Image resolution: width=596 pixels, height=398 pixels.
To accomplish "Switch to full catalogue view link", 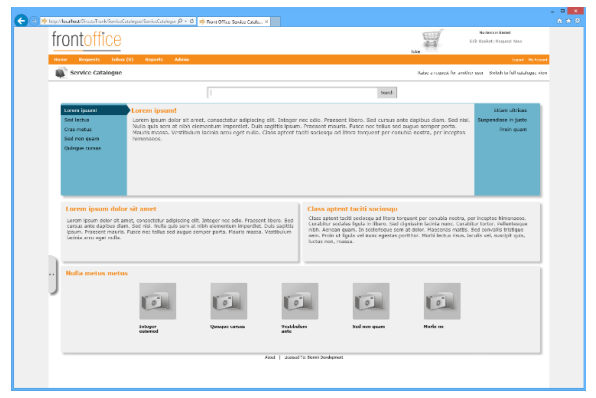I will pos(518,73).
